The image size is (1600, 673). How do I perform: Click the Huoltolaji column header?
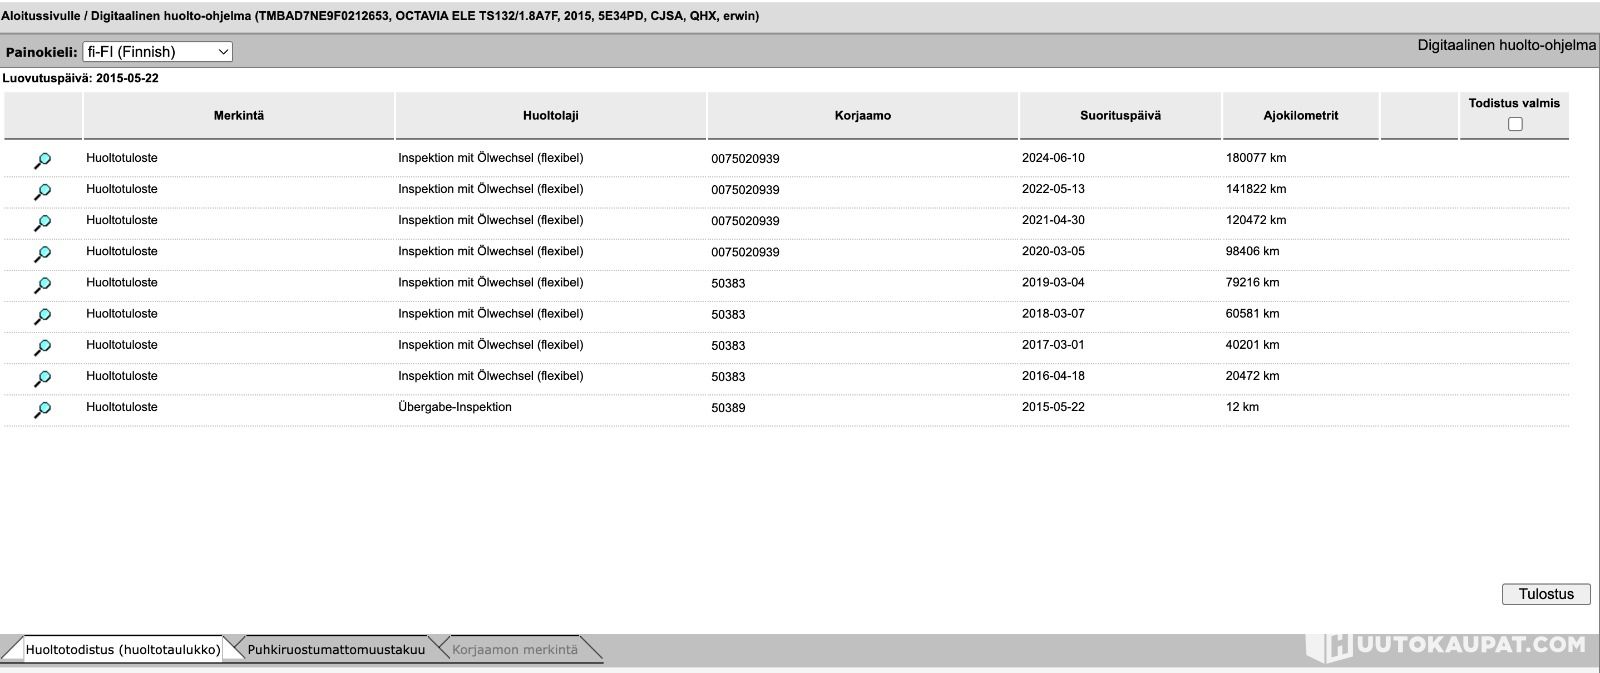550,116
